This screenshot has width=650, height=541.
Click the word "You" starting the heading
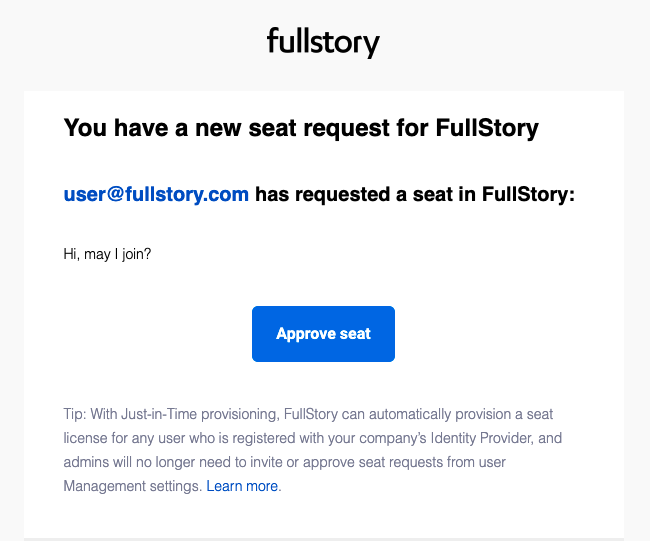point(84,128)
